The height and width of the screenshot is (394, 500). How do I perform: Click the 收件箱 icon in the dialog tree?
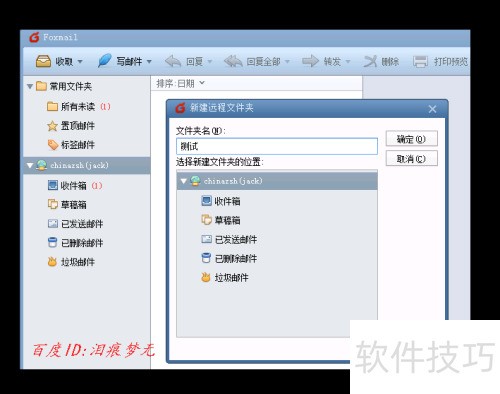coord(206,201)
